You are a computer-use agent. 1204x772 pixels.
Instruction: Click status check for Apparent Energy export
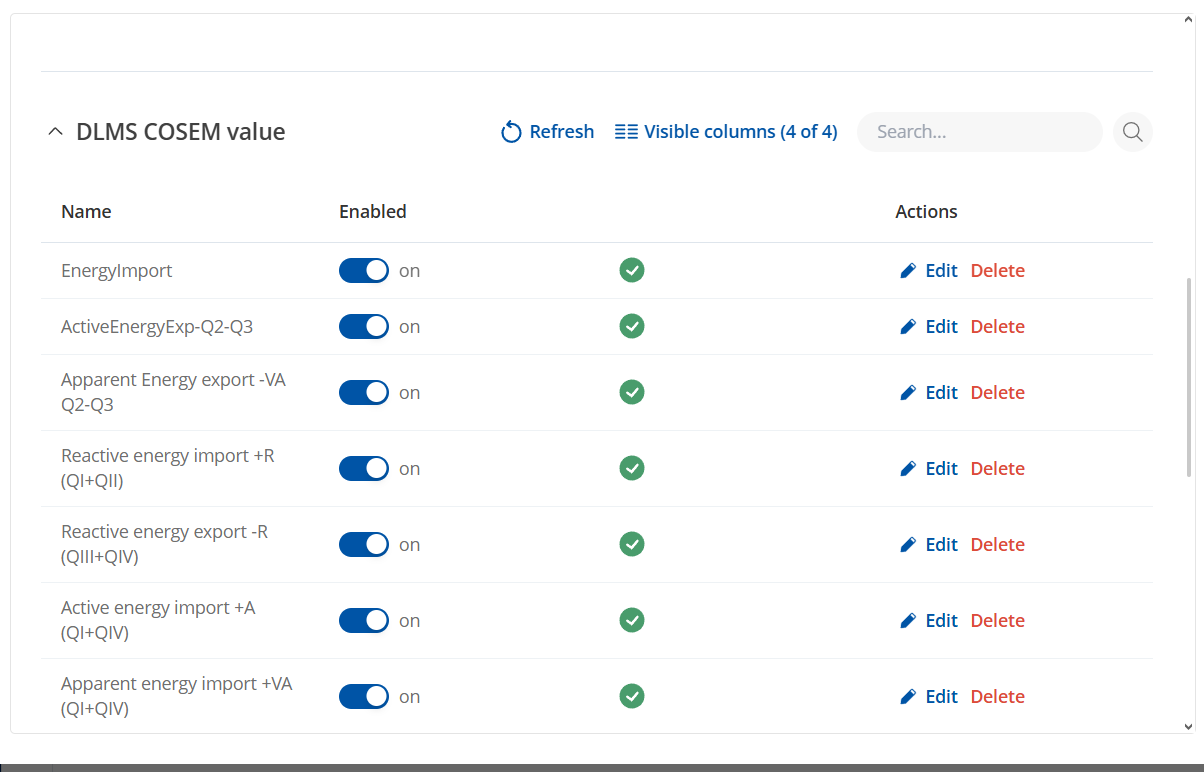point(631,392)
